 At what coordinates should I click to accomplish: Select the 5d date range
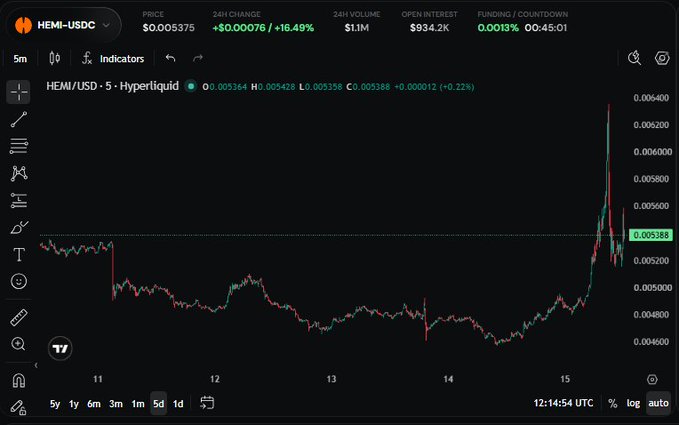coord(158,404)
